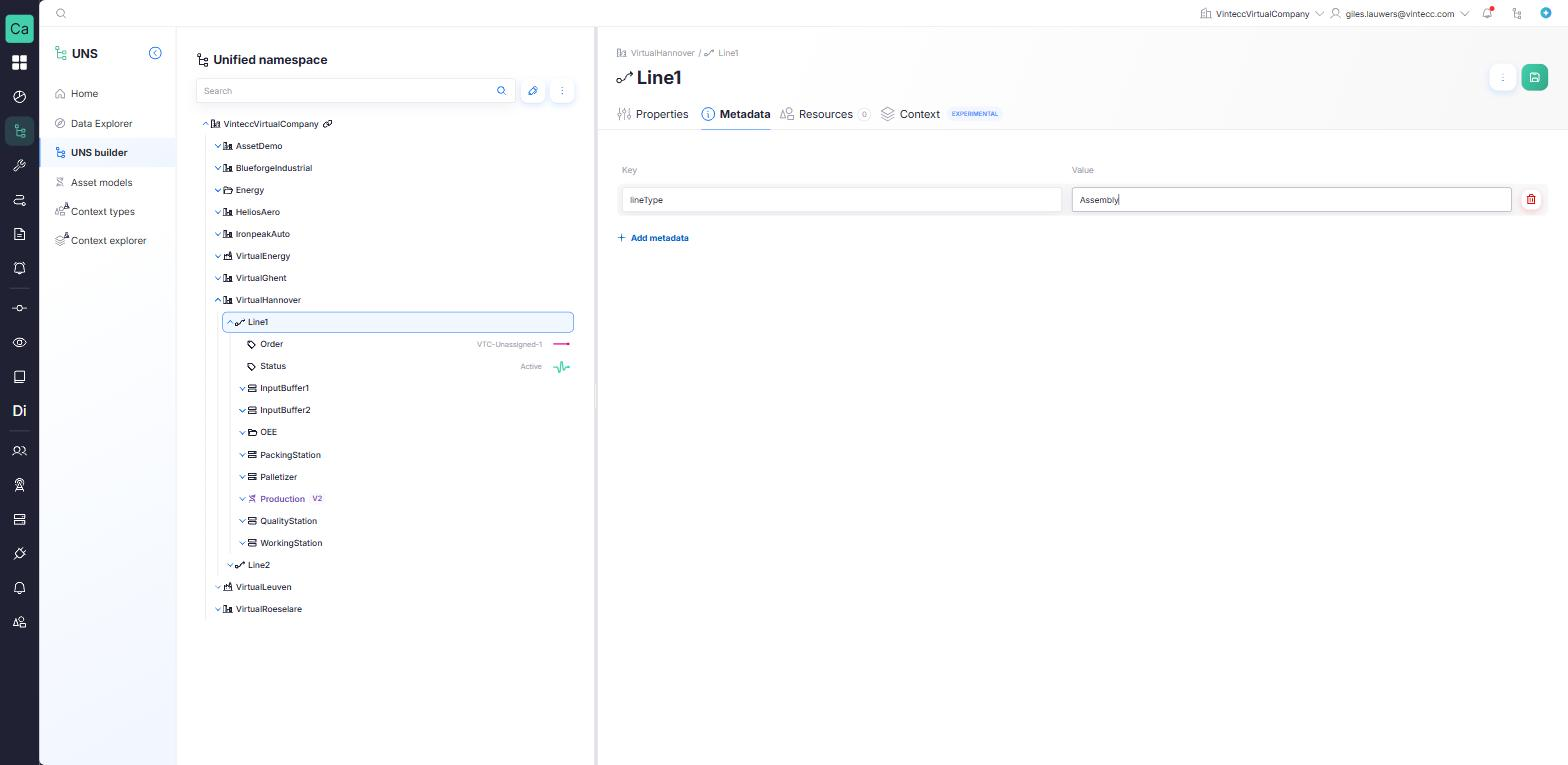1568x765 pixels.
Task: Click the lineType key input field
Action: 841,200
